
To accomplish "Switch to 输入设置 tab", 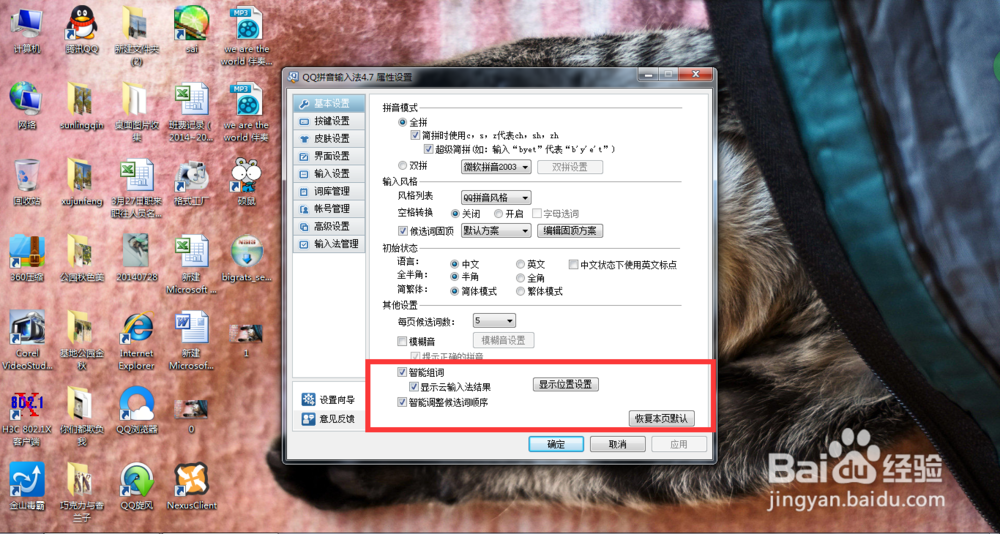I will pos(329,174).
